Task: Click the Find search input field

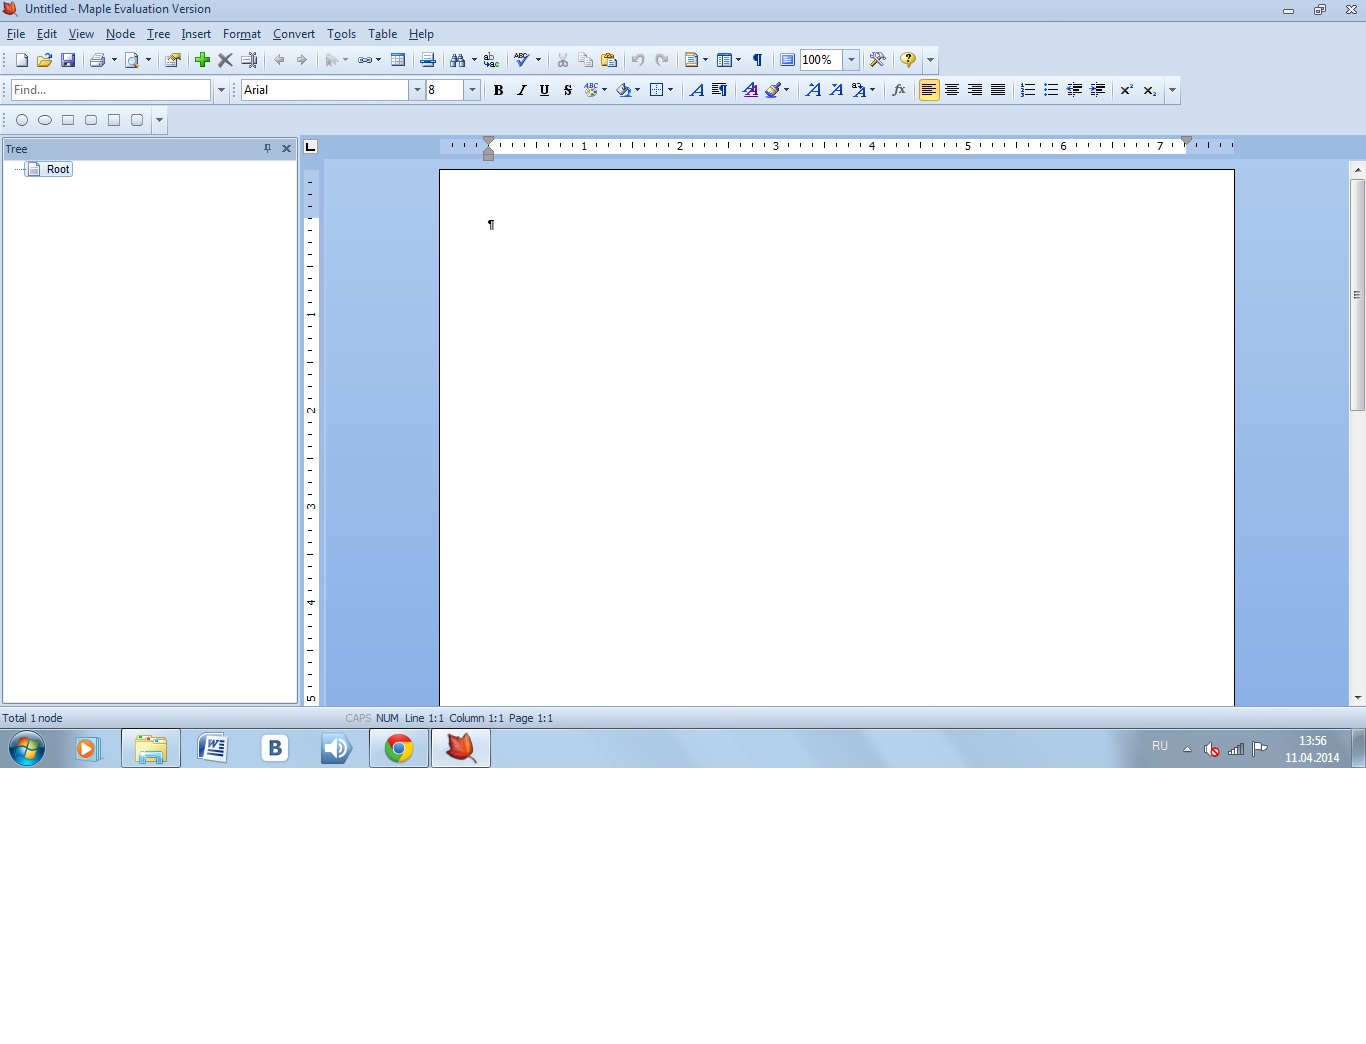Action: tap(110, 90)
